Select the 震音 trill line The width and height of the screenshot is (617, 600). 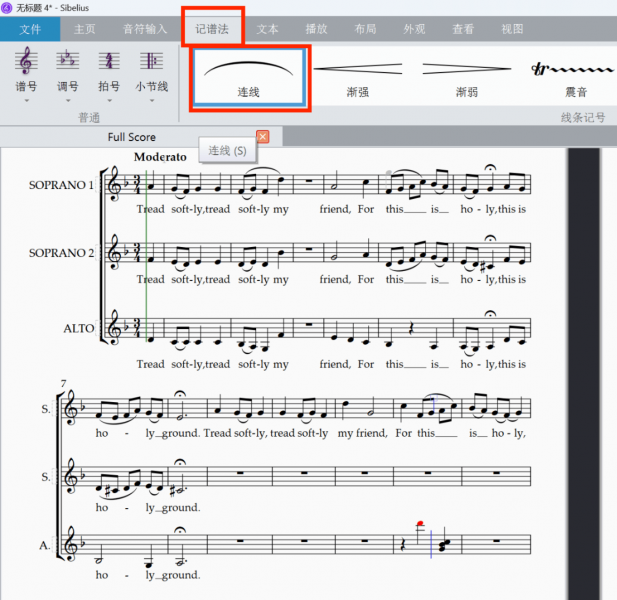(574, 78)
